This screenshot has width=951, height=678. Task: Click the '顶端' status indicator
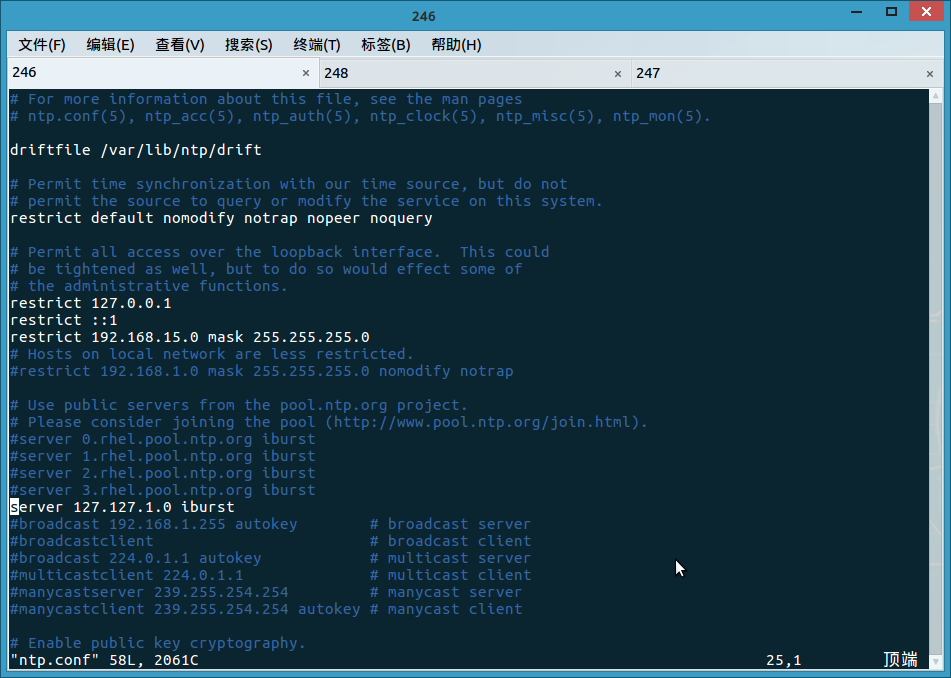[900, 659]
